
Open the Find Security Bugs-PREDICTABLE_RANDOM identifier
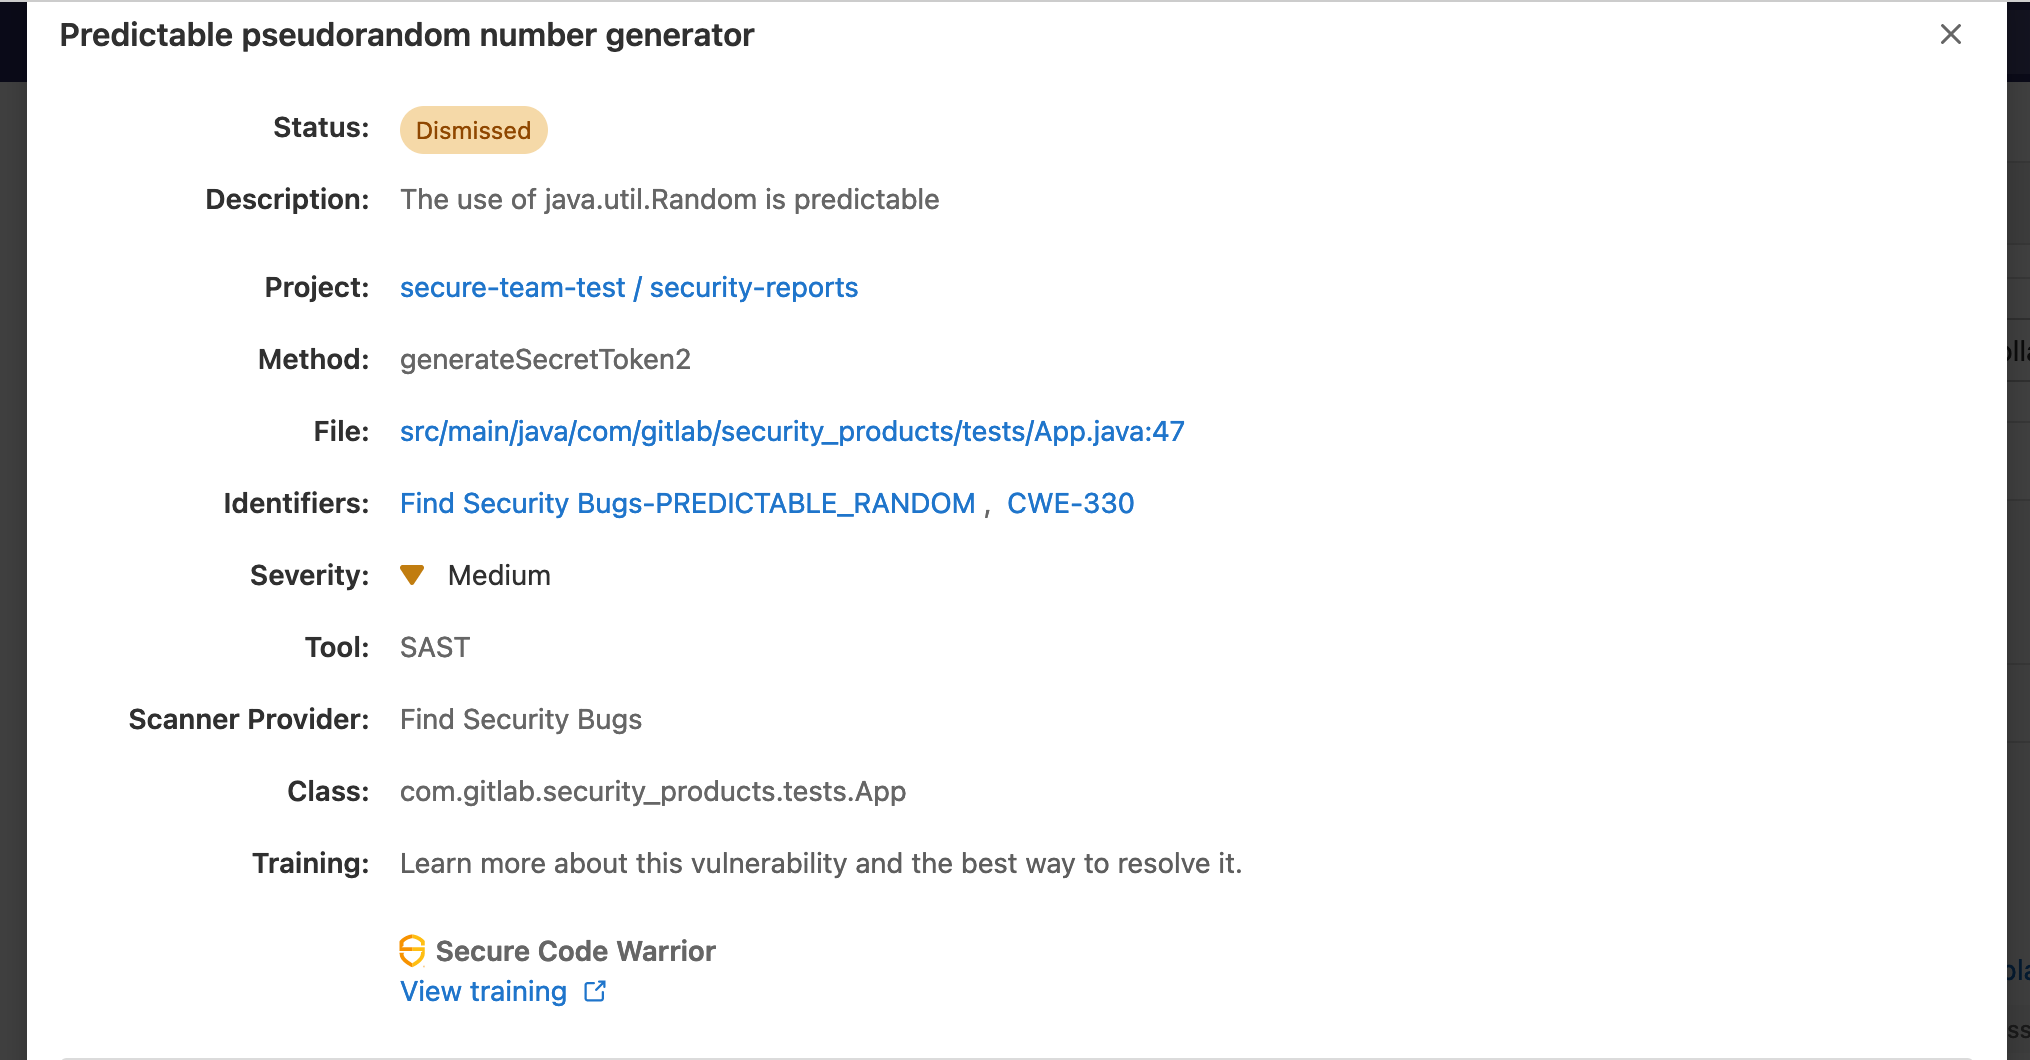click(x=687, y=503)
